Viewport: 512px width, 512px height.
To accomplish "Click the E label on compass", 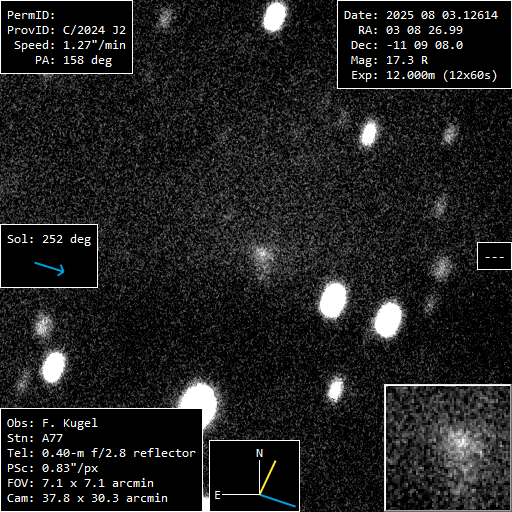I will pyautogui.click(x=217, y=495).
